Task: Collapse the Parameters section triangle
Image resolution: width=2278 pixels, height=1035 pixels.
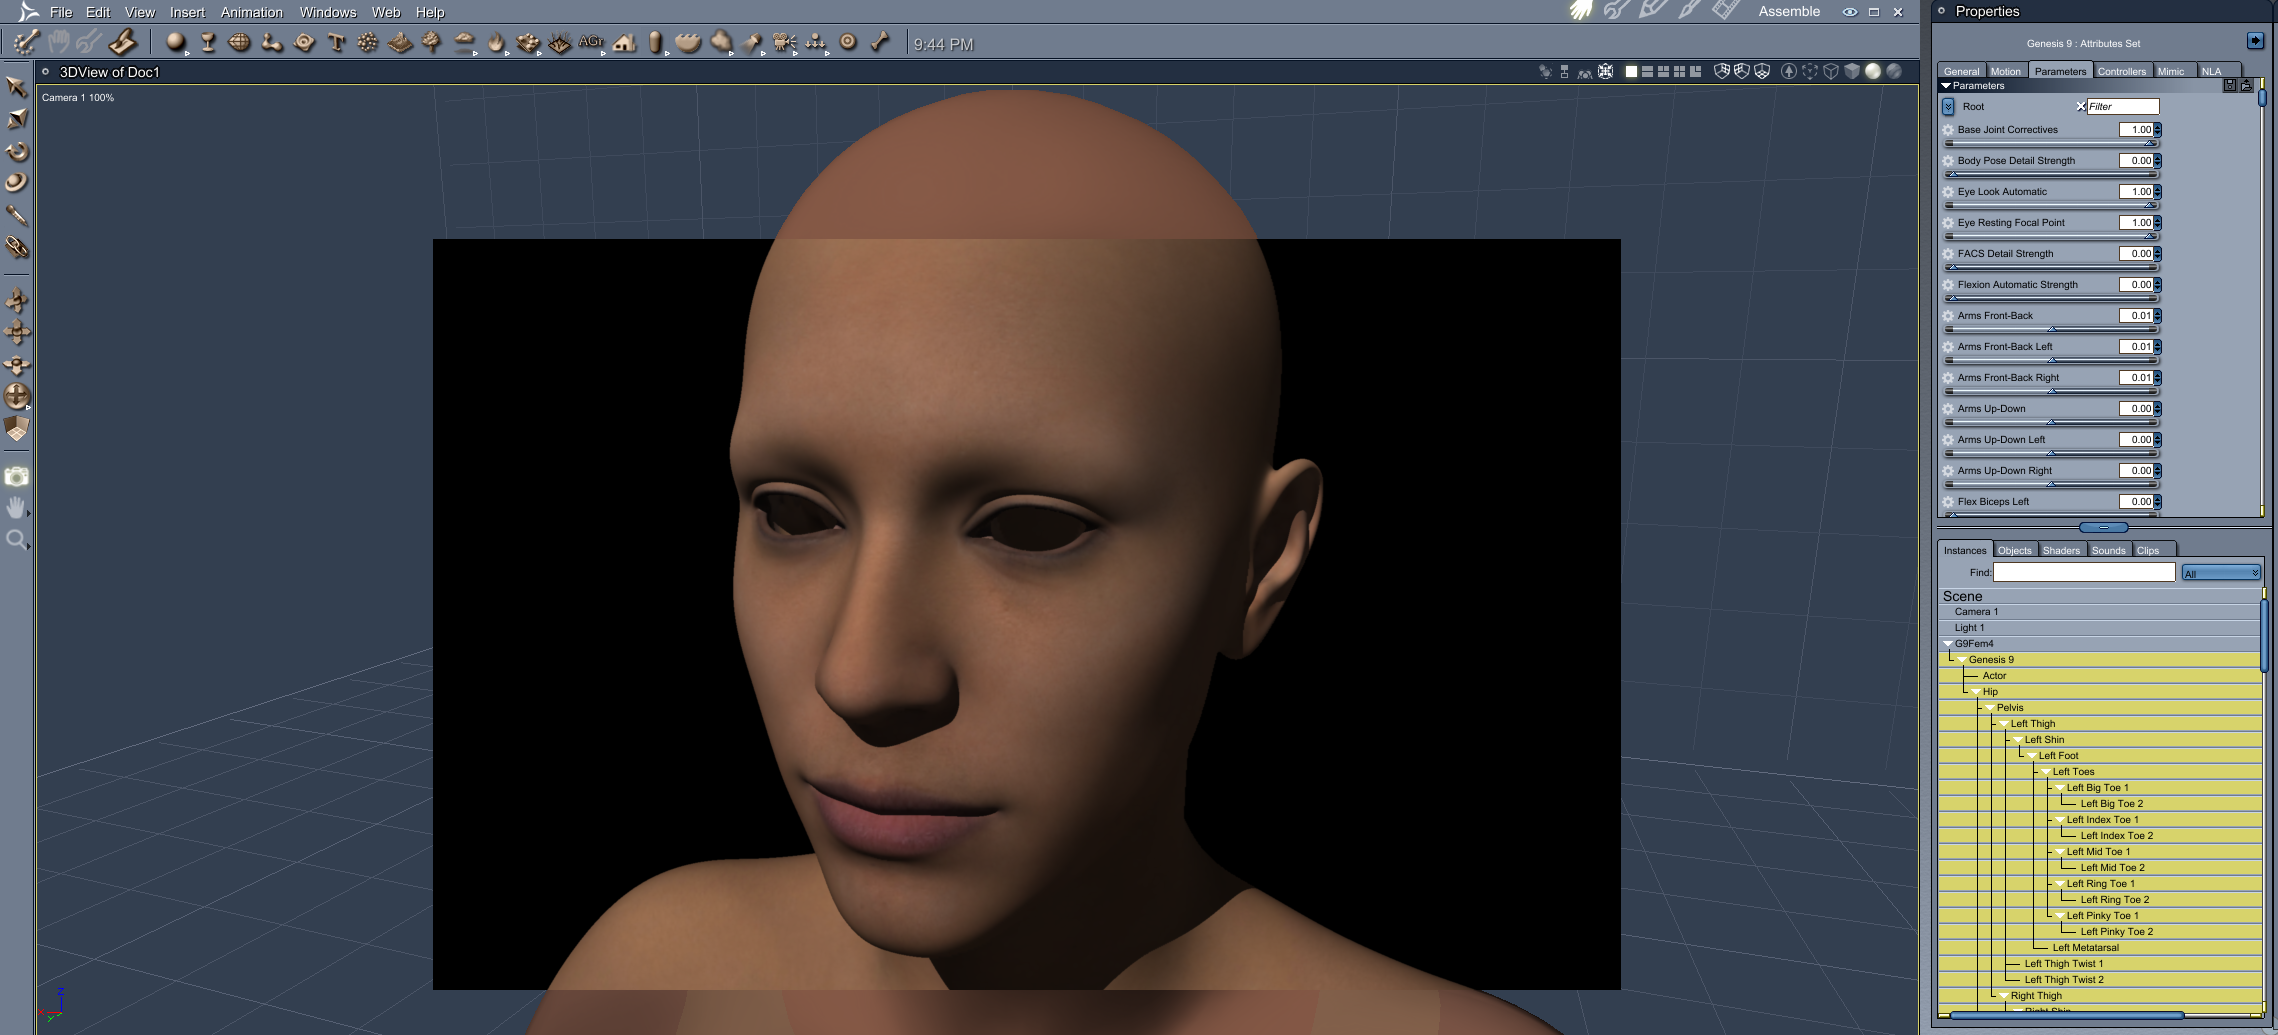Action: pos(1946,86)
